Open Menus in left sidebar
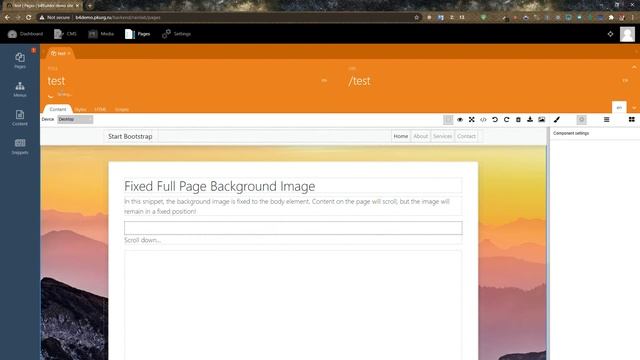 click(x=20, y=89)
